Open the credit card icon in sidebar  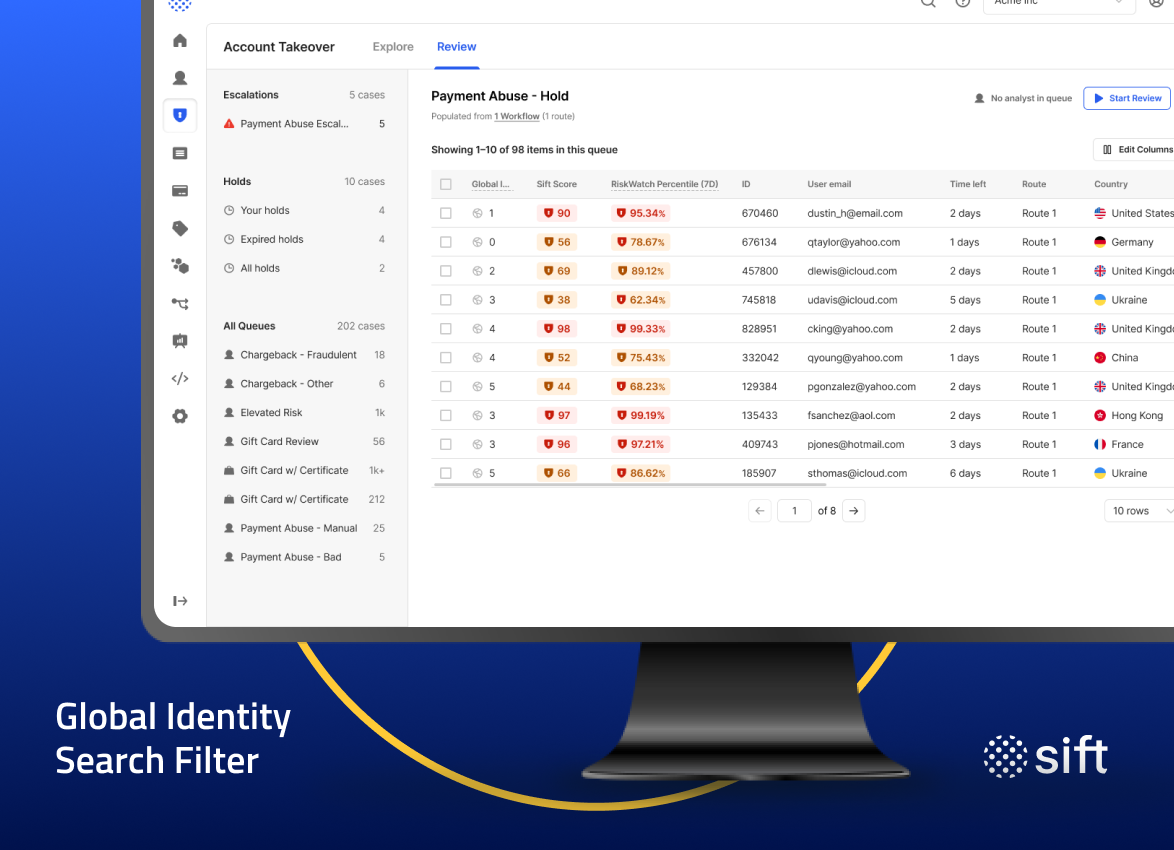click(x=180, y=191)
